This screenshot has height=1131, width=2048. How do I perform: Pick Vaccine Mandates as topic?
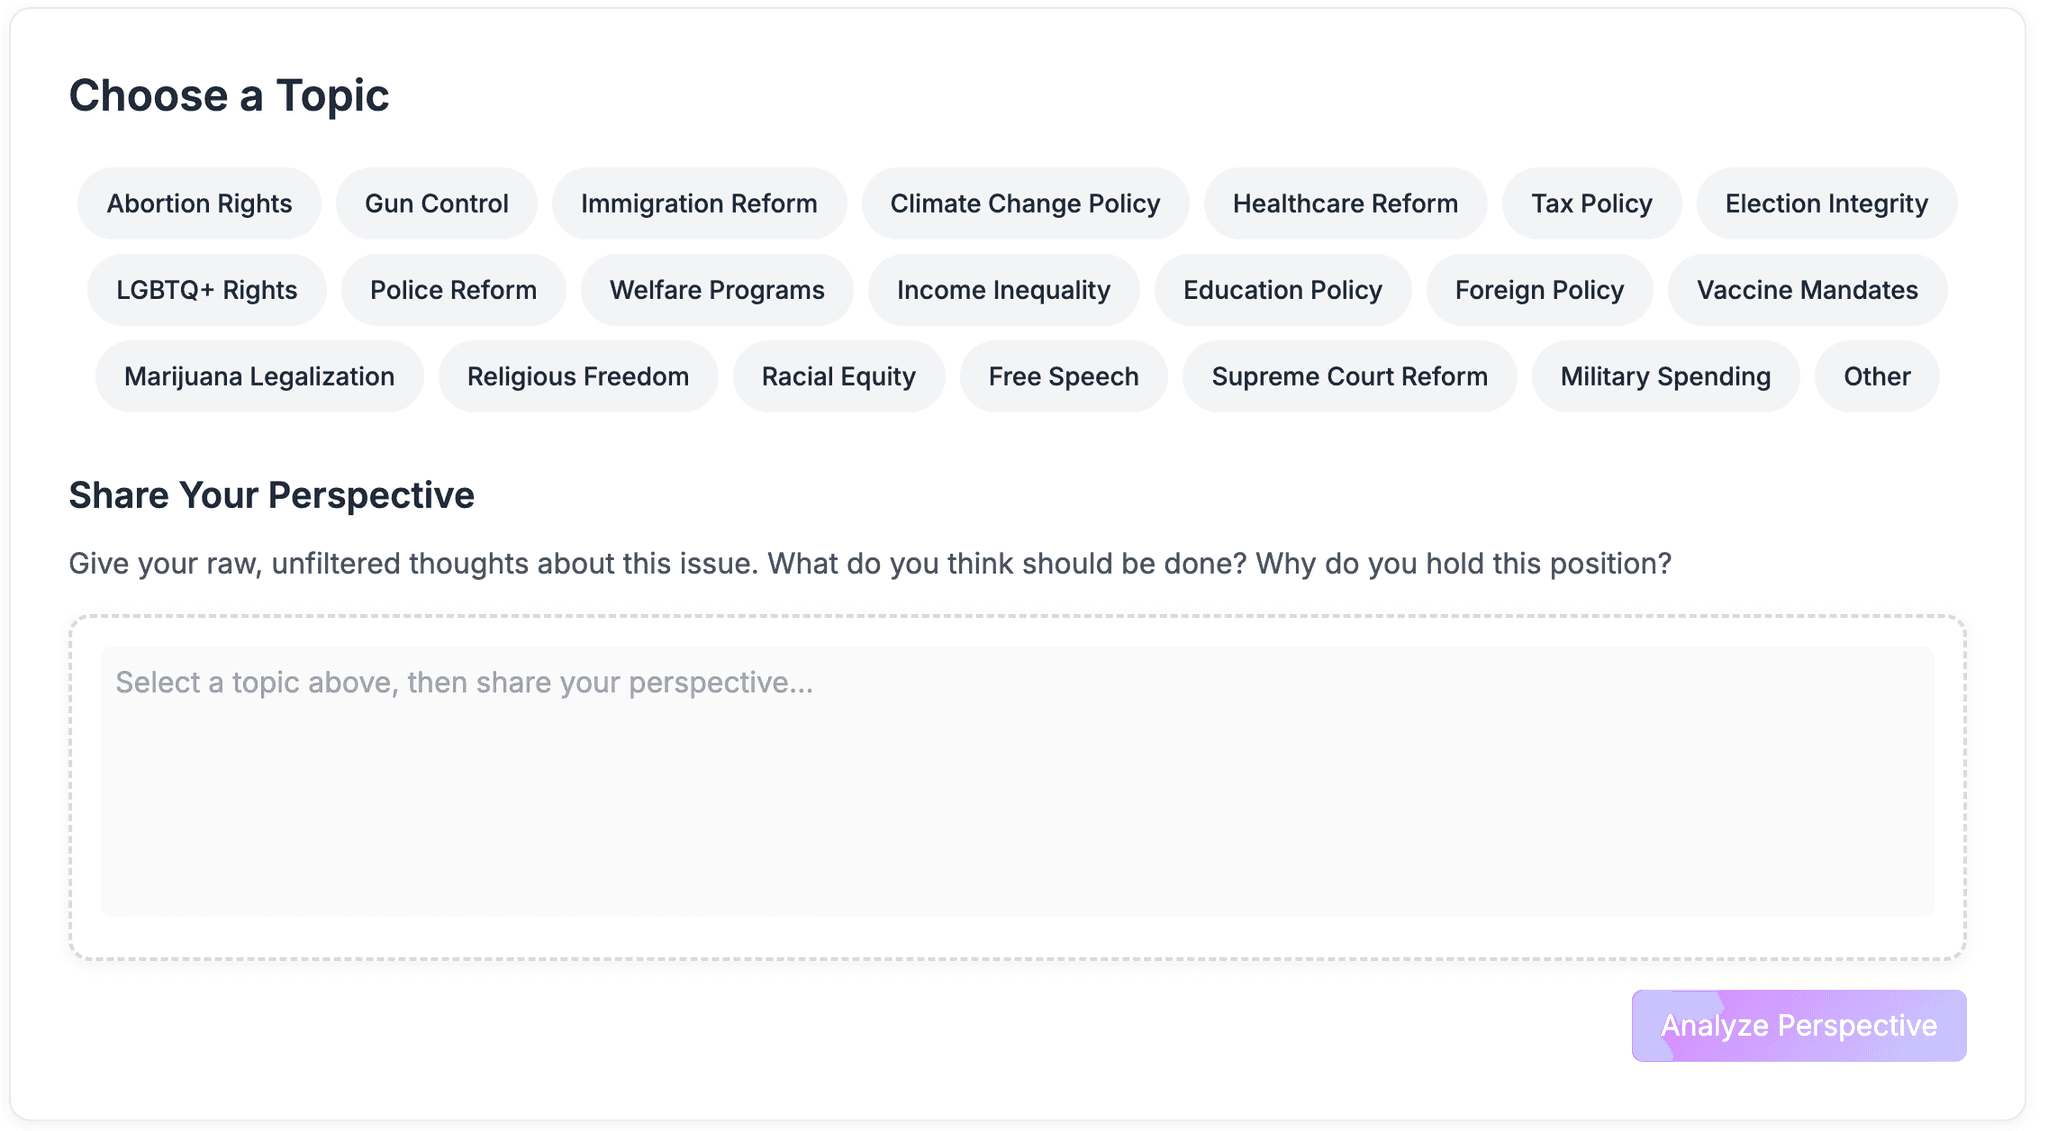[x=1807, y=290]
